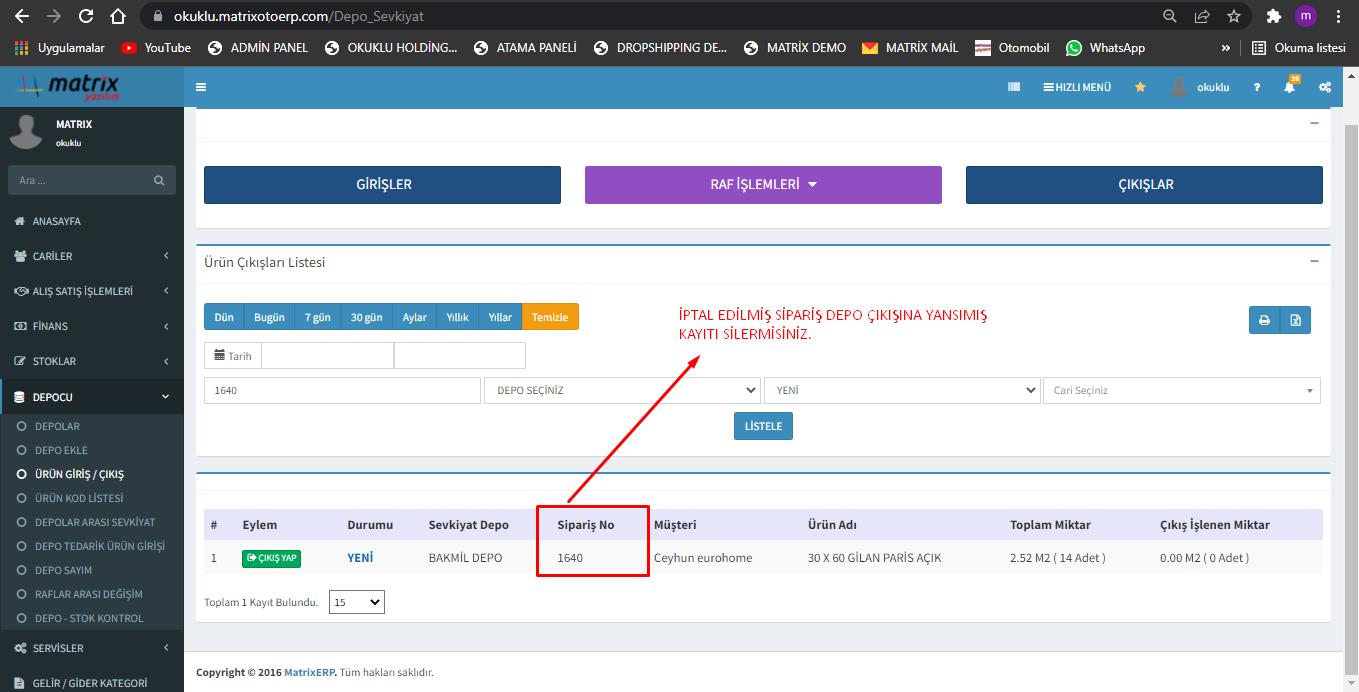
Task: Click the hamburger sidebar toggle icon
Action: click(201, 87)
